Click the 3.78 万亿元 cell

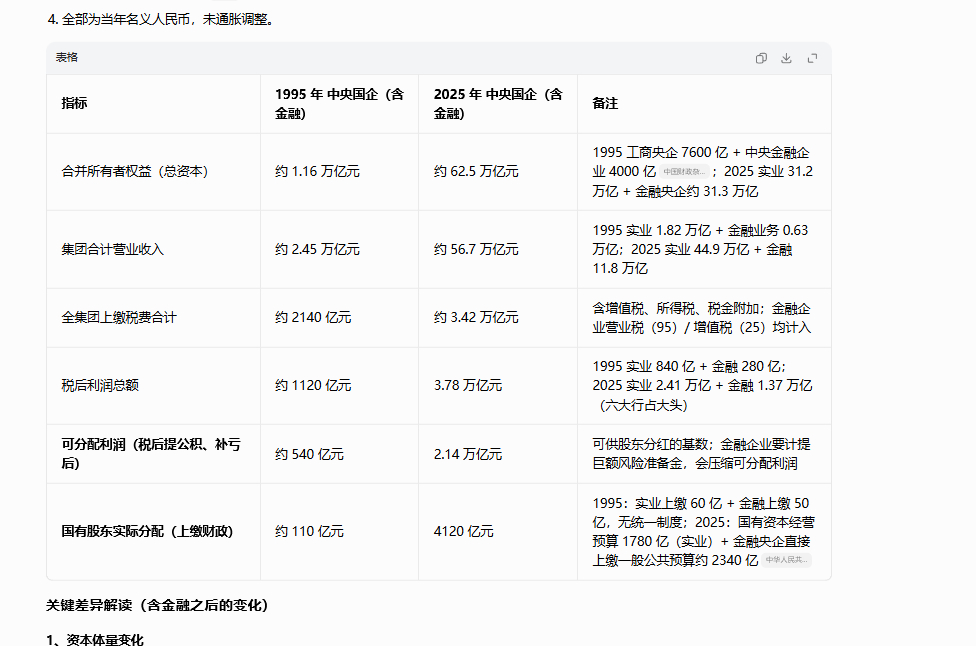tap(467, 385)
